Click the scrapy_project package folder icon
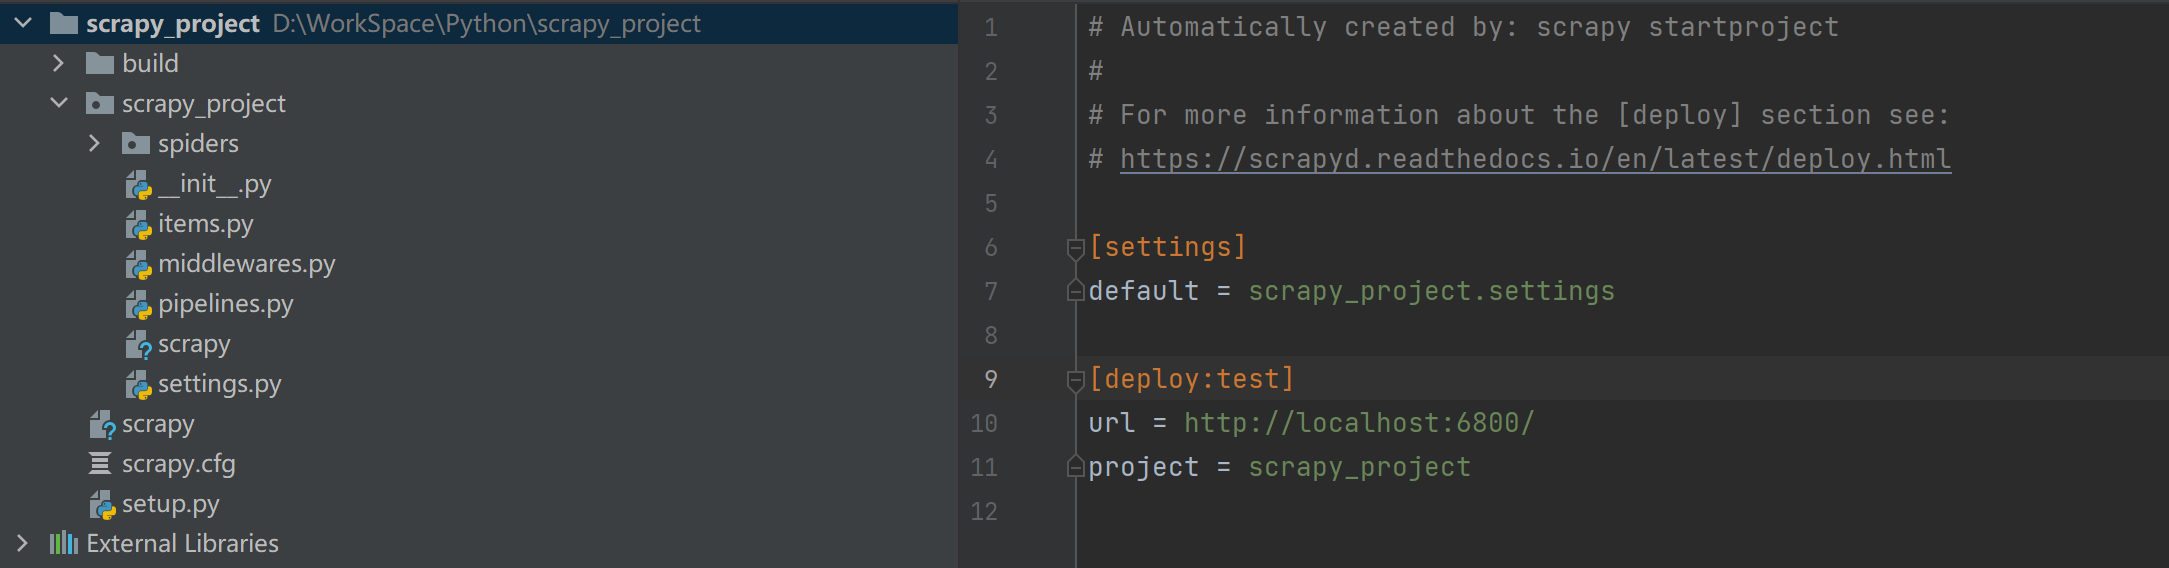Screen dimensions: 2169x568 point(100,103)
